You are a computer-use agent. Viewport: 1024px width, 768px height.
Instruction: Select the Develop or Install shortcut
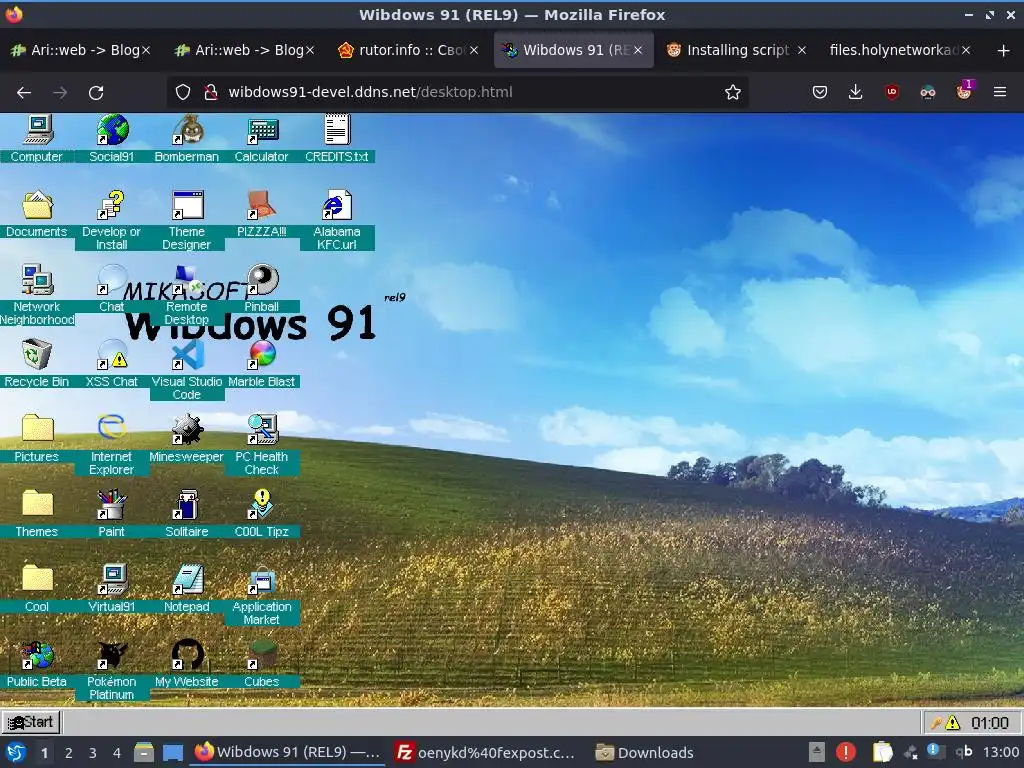point(112,204)
